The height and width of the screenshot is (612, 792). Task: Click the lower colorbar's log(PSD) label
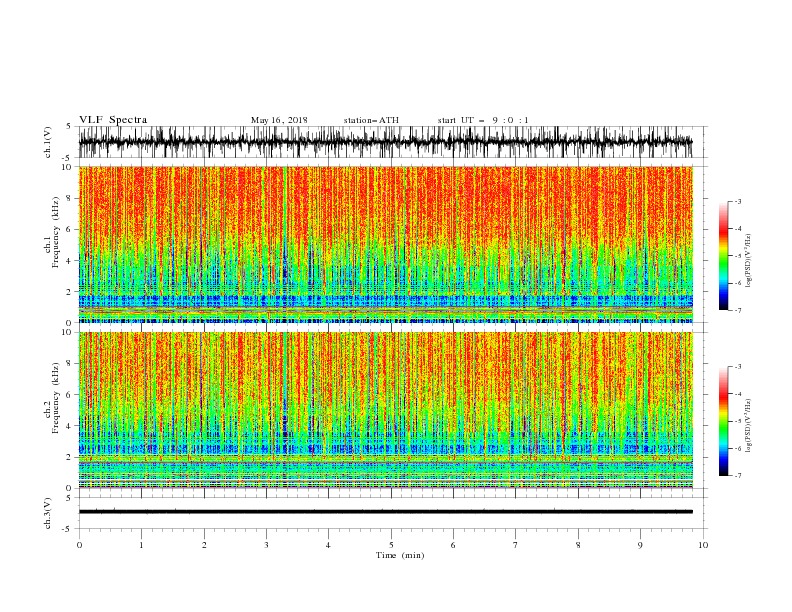[x=749, y=426]
